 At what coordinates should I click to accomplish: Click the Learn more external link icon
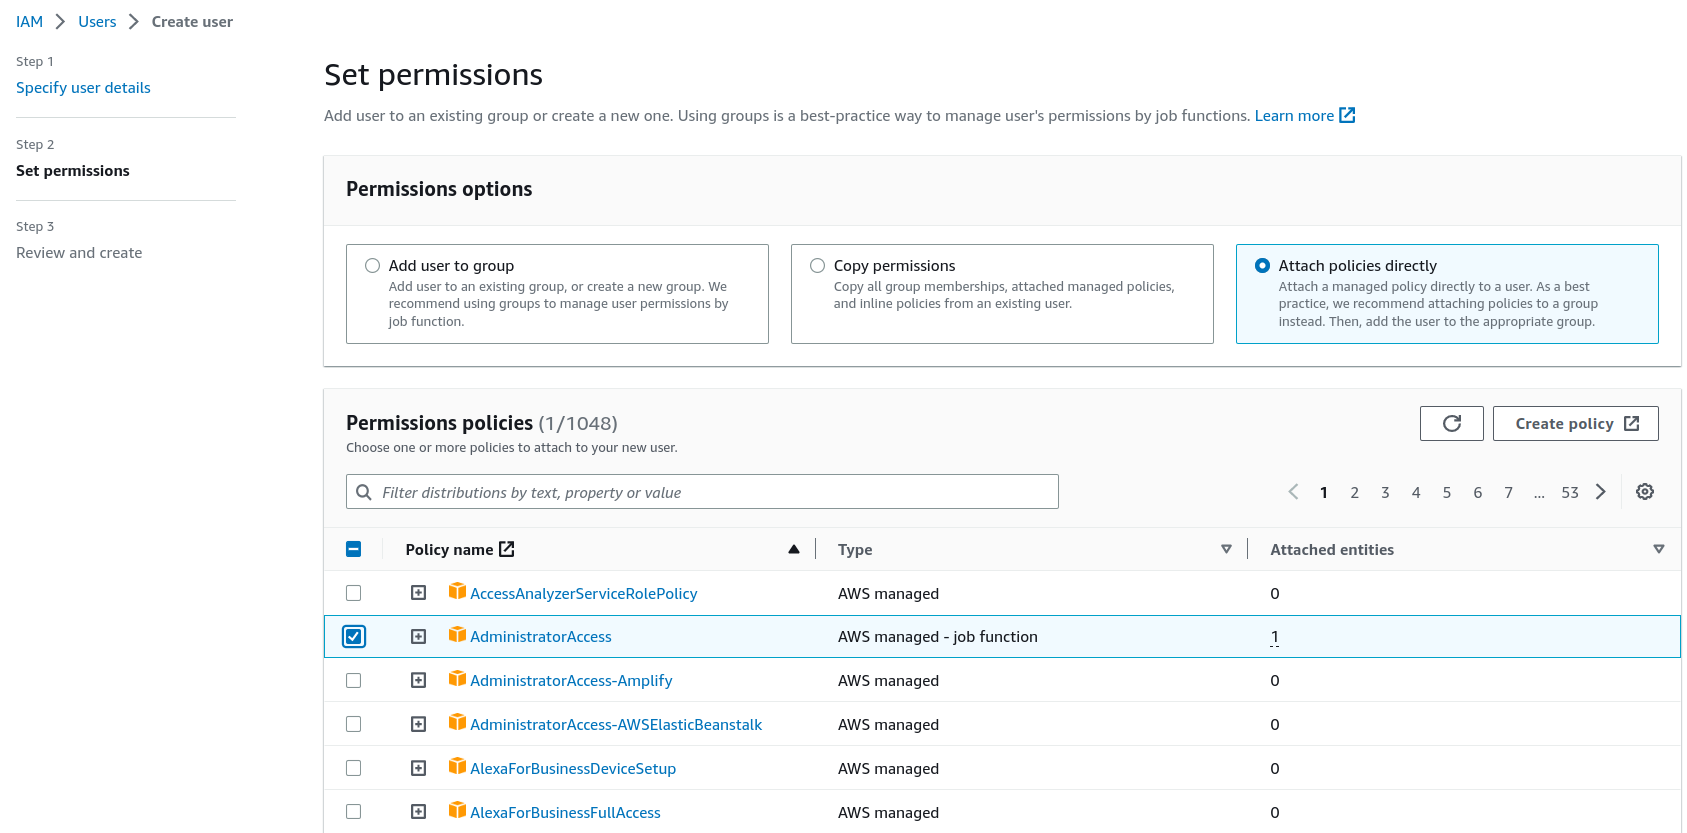1347,116
